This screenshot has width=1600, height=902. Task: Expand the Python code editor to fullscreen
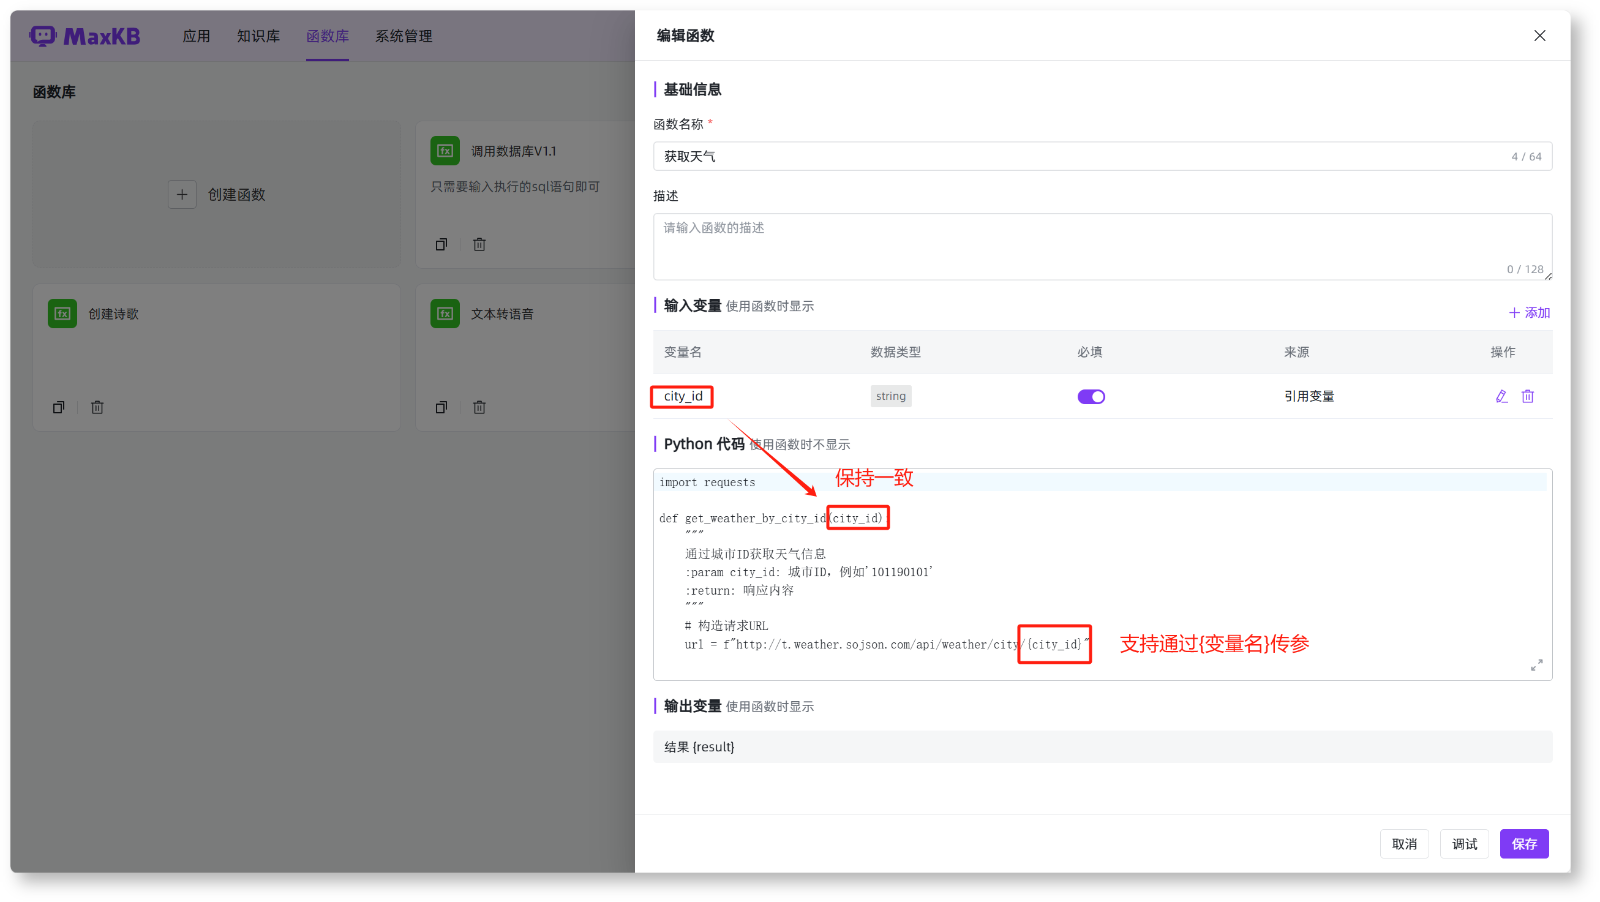(1537, 665)
